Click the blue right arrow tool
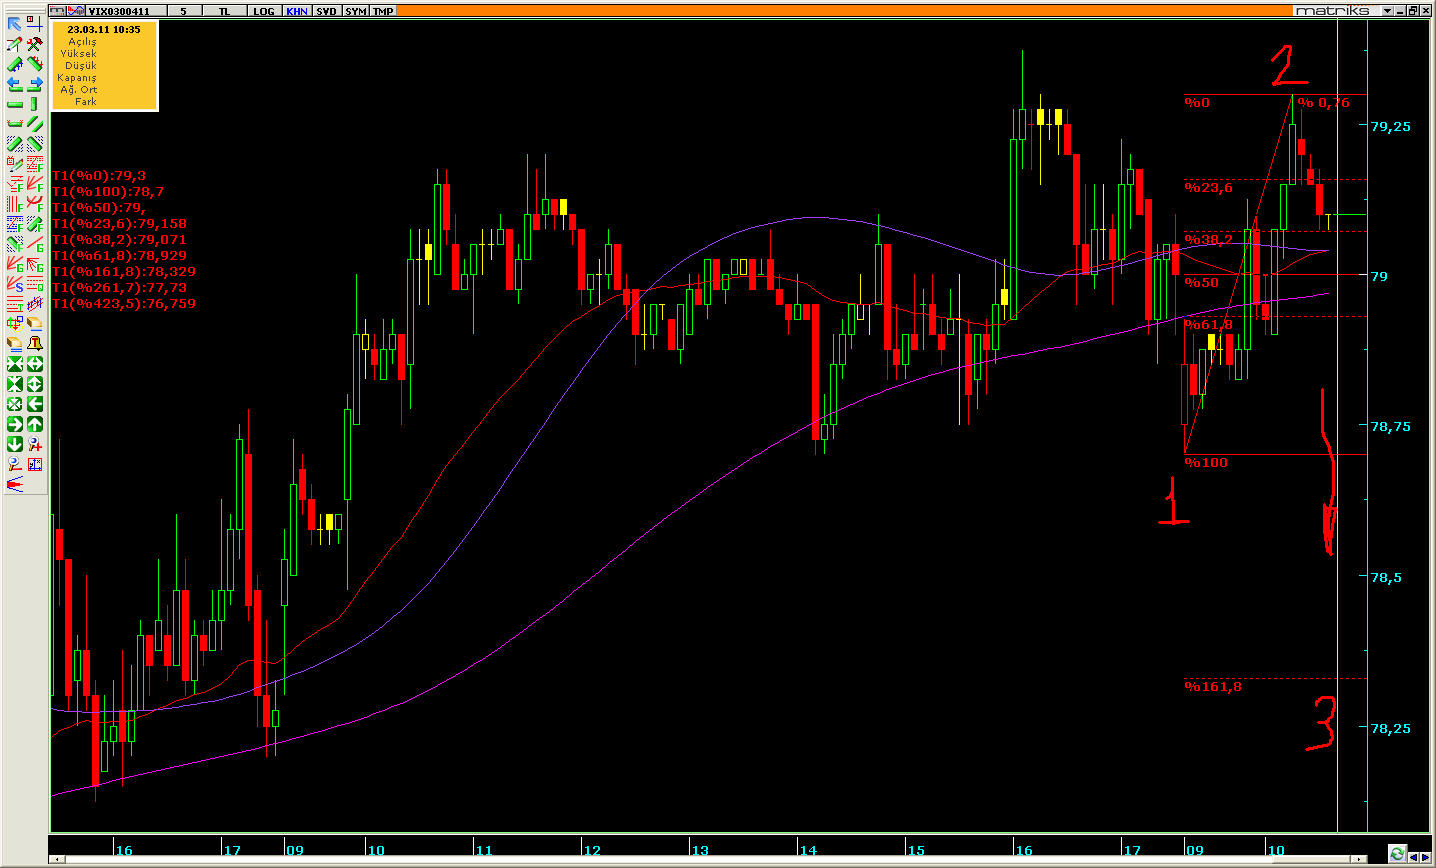The height and width of the screenshot is (868, 1436). point(35,84)
